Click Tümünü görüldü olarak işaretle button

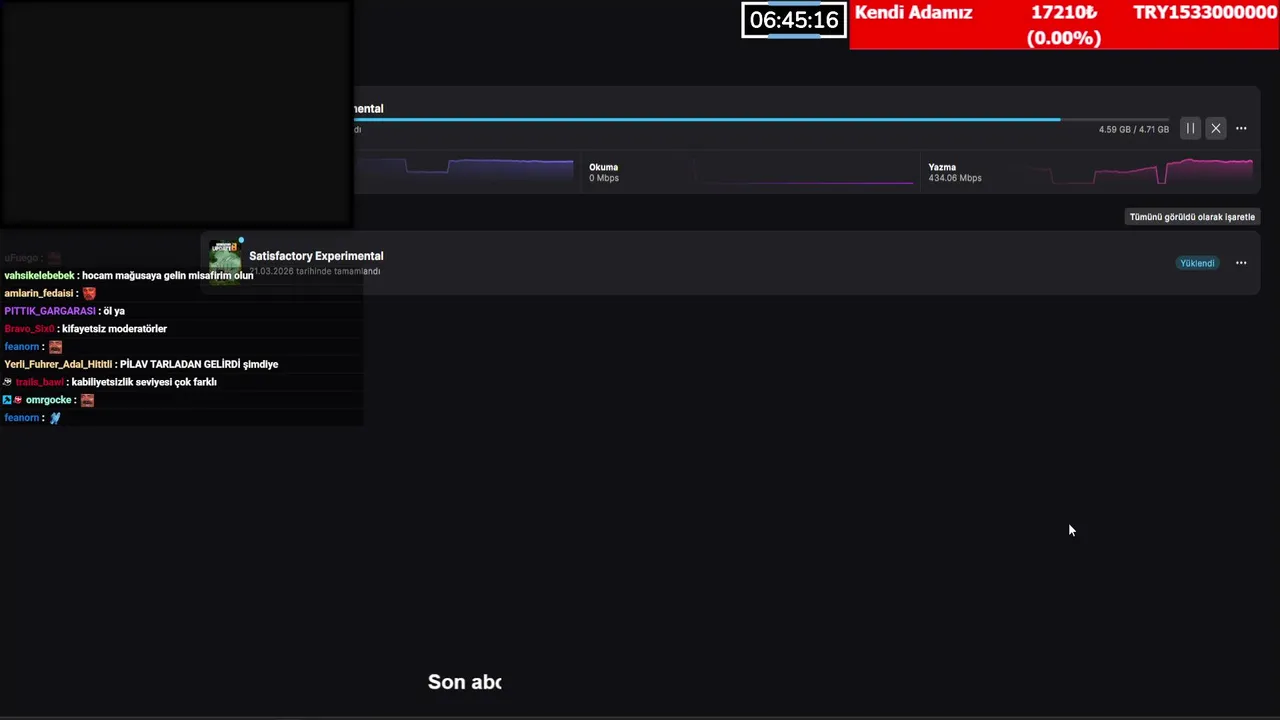1192,217
